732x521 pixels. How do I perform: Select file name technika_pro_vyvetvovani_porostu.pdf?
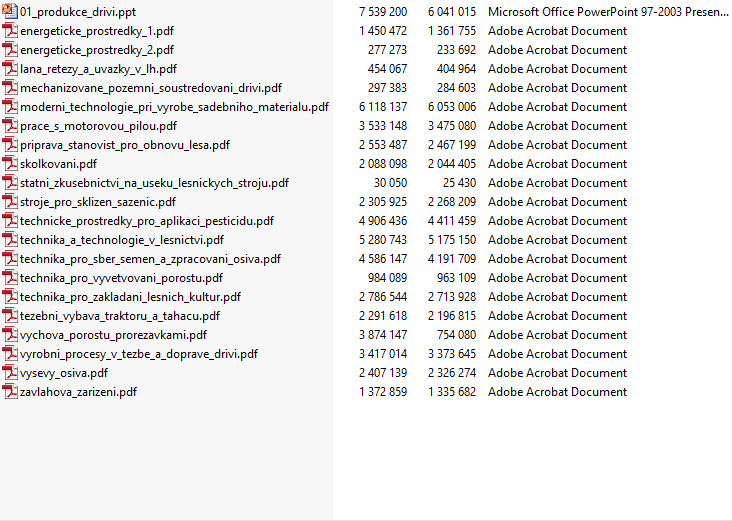click(x=121, y=278)
